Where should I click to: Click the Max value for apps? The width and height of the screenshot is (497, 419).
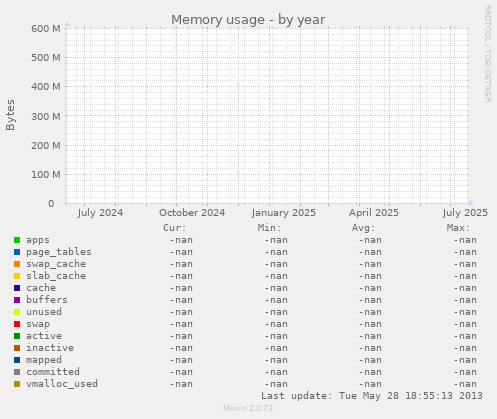[465, 240]
